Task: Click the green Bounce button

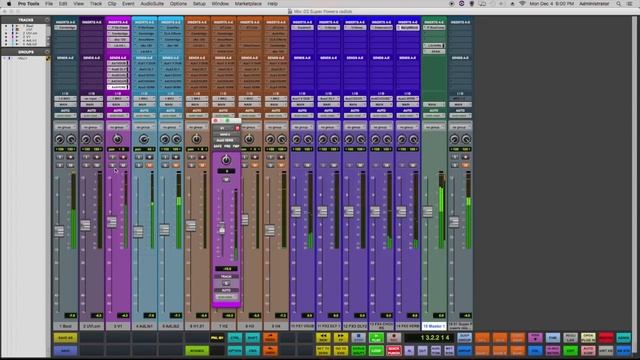Action: 197,350
